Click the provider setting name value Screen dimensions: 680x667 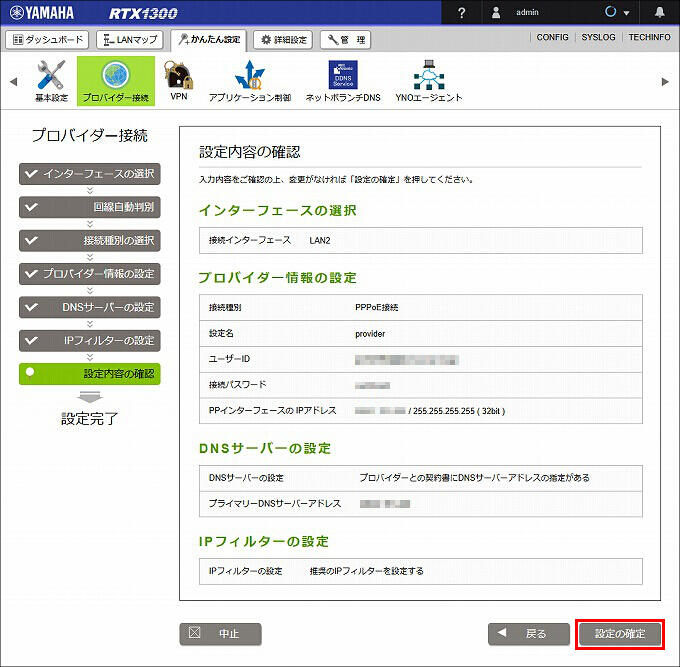pyautogui.click(x=370, y=334)
